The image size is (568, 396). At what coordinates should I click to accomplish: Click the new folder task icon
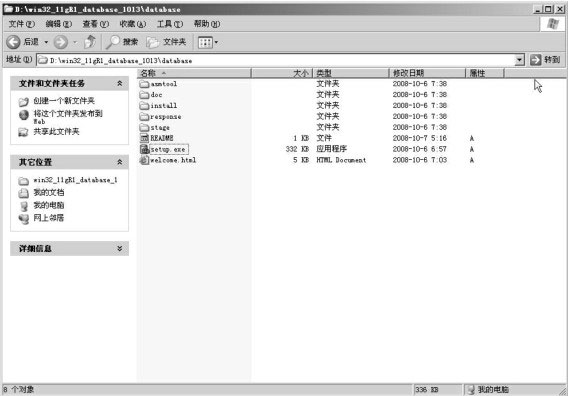pyautogui.click(x=24, y=102)
